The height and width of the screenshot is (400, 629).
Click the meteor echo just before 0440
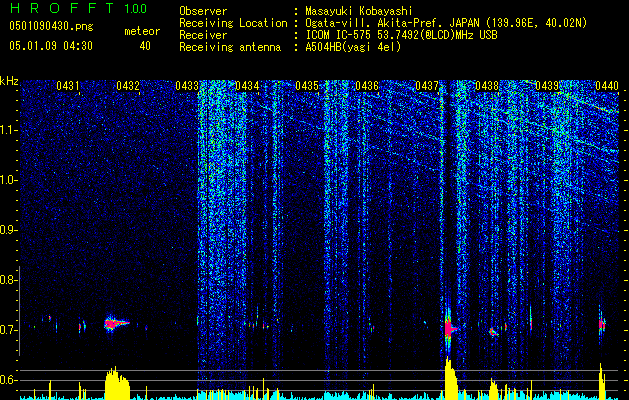click(x=602, y=324)
